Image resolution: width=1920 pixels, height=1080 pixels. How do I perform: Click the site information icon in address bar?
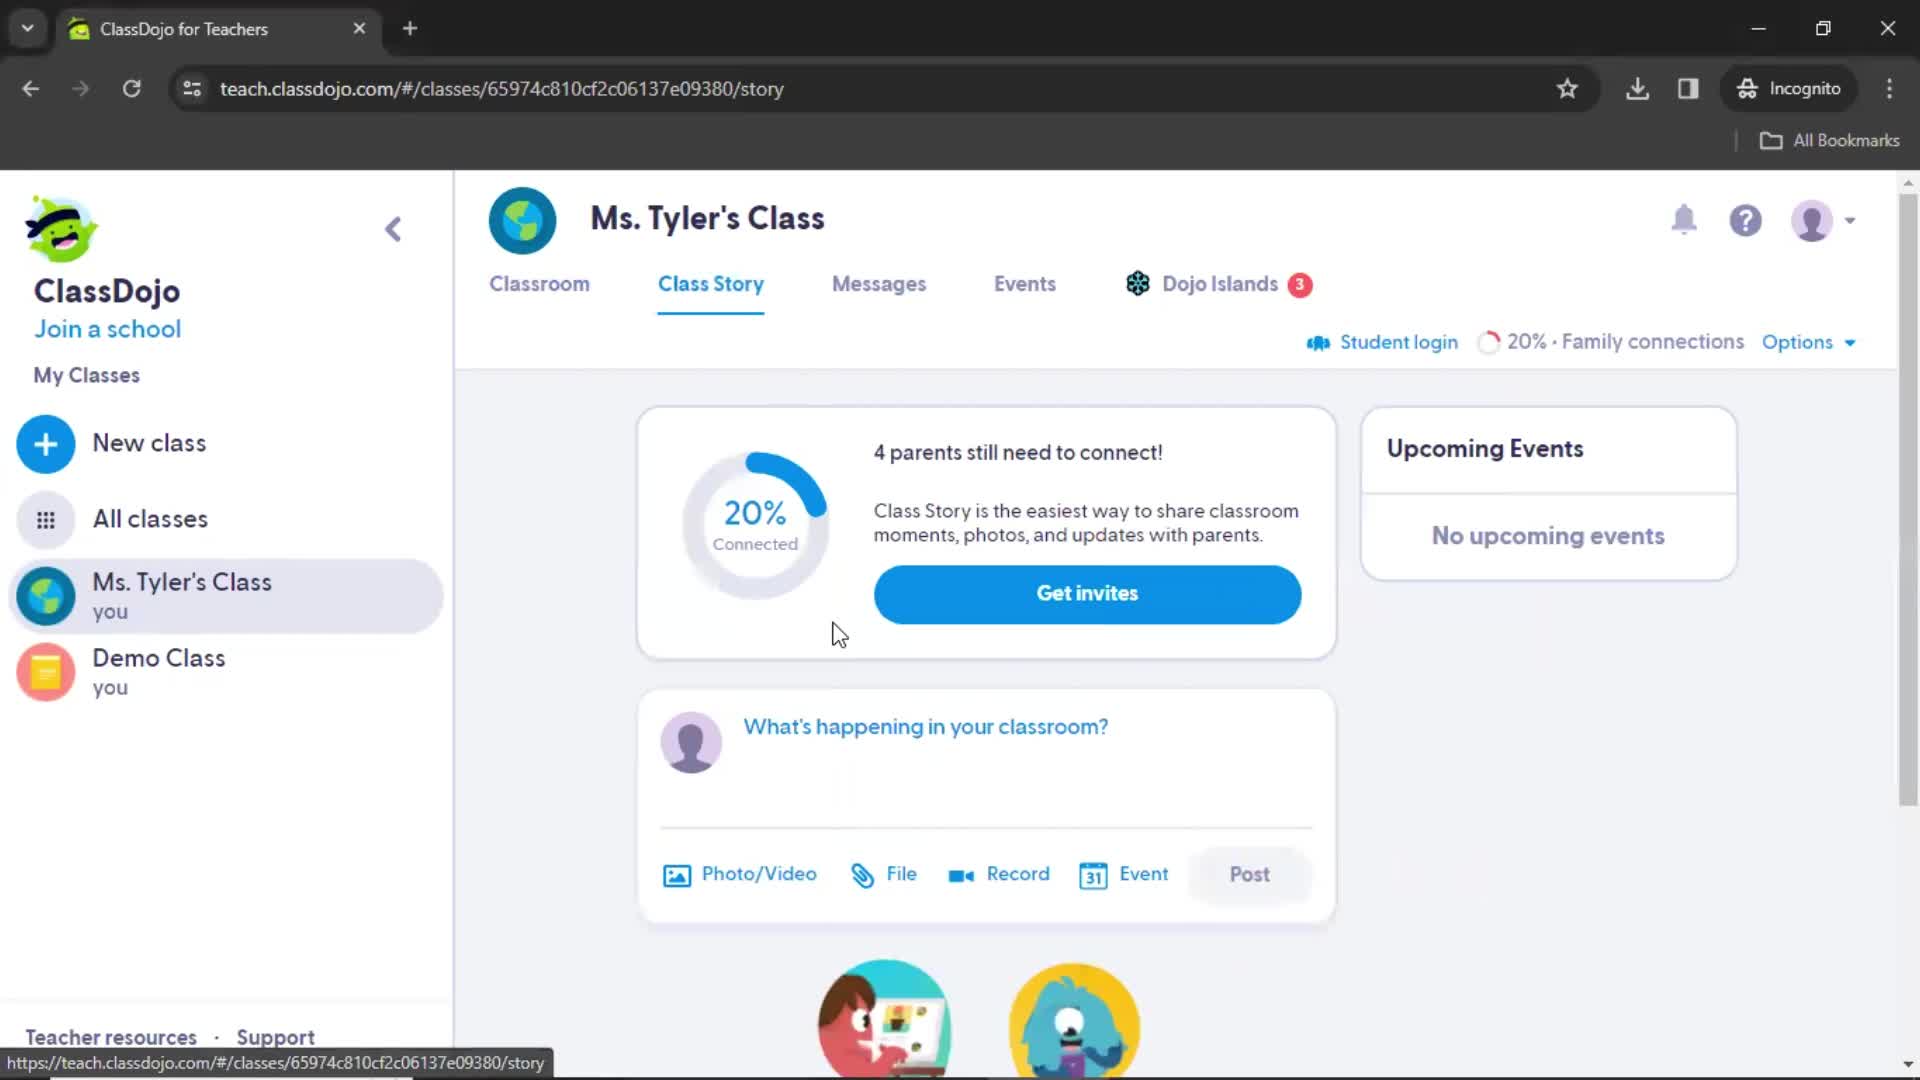pos(192,89)
